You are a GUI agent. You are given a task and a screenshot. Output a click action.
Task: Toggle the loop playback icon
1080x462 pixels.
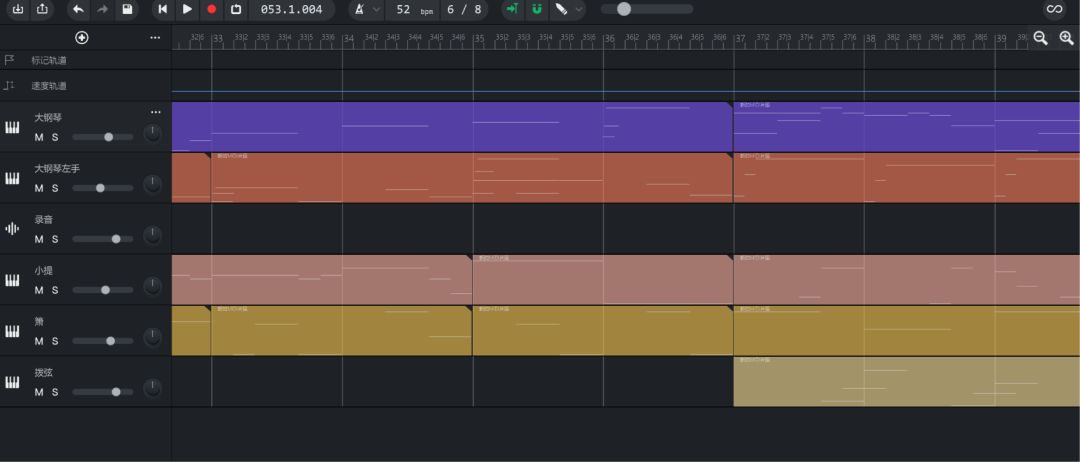coord(236,9)
